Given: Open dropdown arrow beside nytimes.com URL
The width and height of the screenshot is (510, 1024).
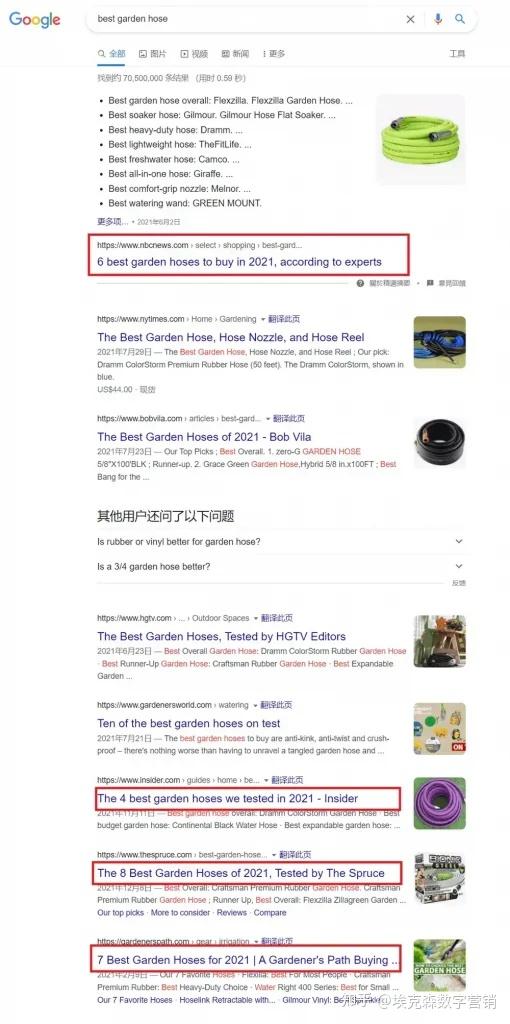Looking at the screenshot, I should click(263, 319).
